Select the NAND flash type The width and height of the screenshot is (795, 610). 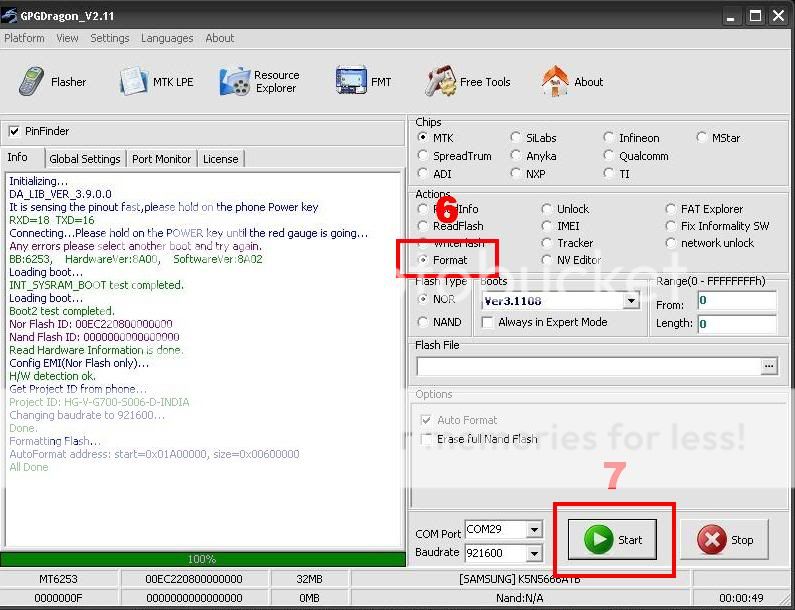(x=423, y=322)
